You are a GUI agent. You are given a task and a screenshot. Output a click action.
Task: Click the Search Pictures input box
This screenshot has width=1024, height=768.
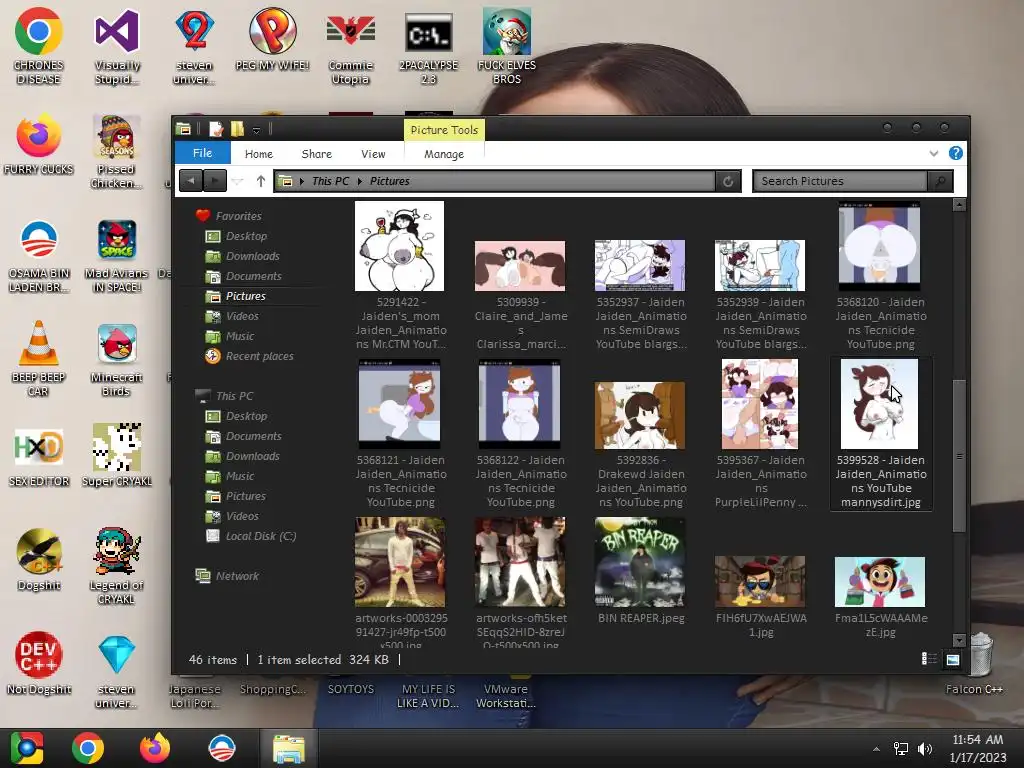coord(840,181)
